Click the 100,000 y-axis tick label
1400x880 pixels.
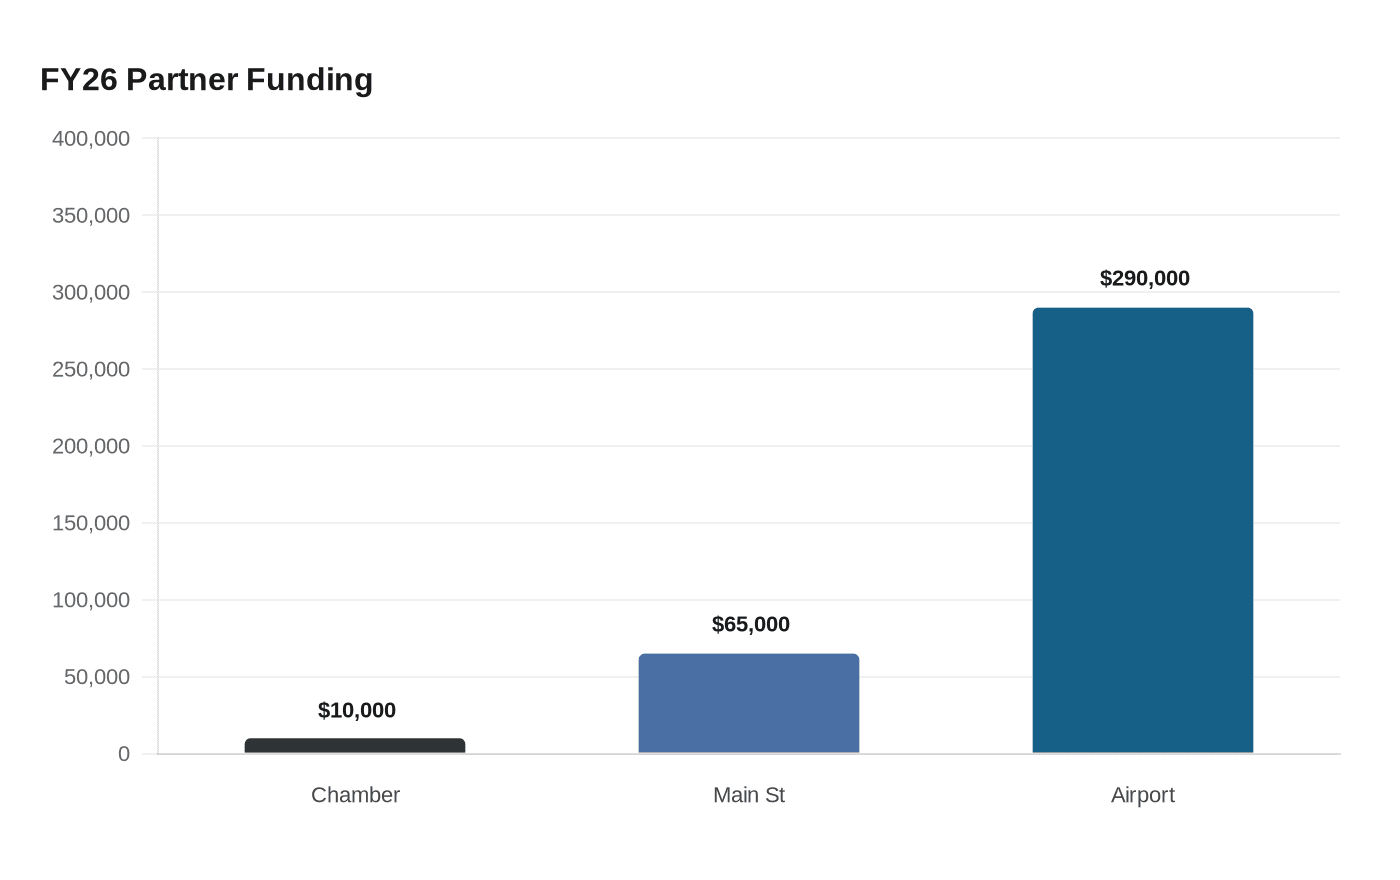pos(91,600)
